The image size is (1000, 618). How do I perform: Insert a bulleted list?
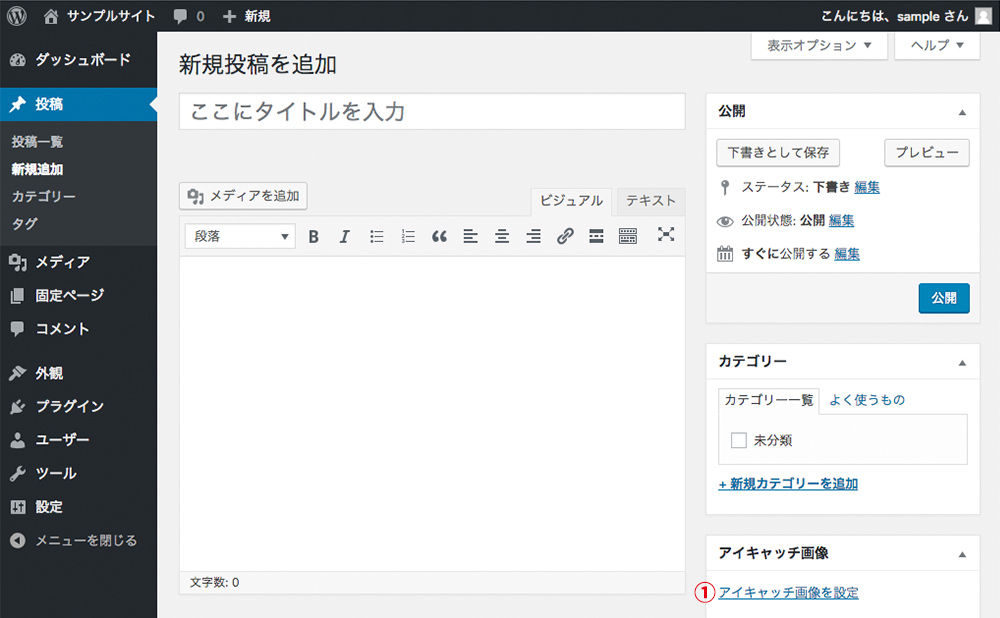377,237
